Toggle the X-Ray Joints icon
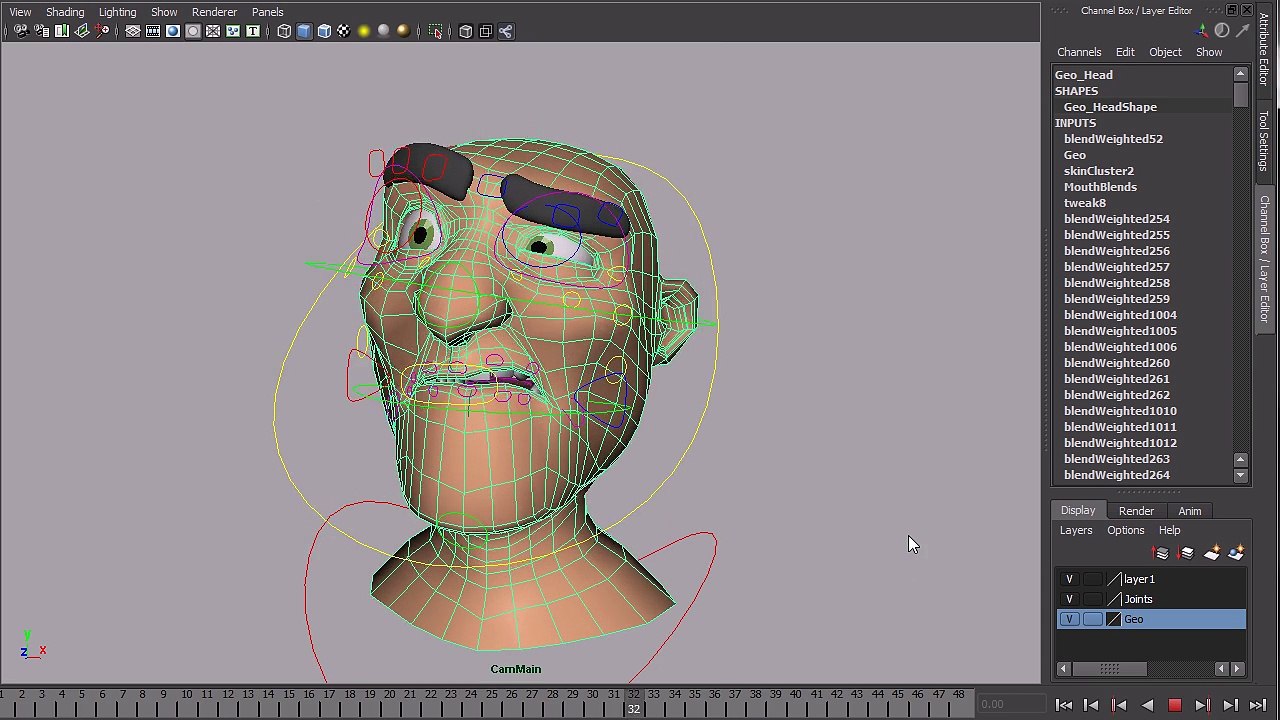 click(x=506, y=31)
